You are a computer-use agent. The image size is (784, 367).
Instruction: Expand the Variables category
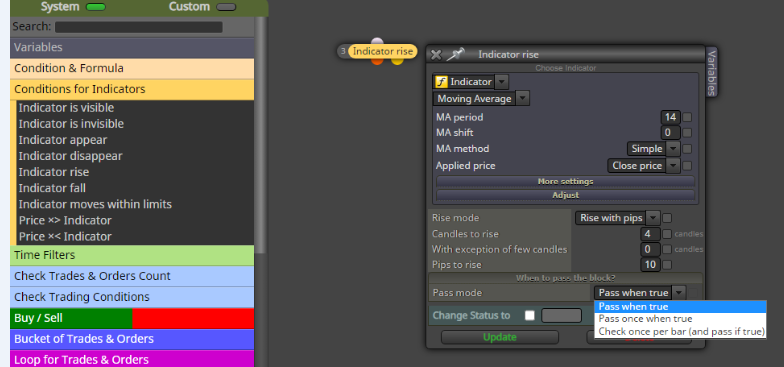[x=132, y=48]
